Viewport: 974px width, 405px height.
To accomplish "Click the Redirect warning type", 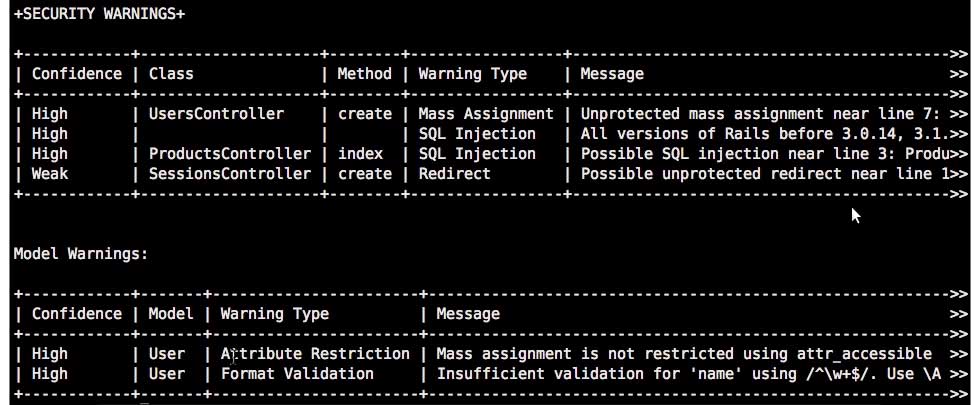I will tap(454, 173).
